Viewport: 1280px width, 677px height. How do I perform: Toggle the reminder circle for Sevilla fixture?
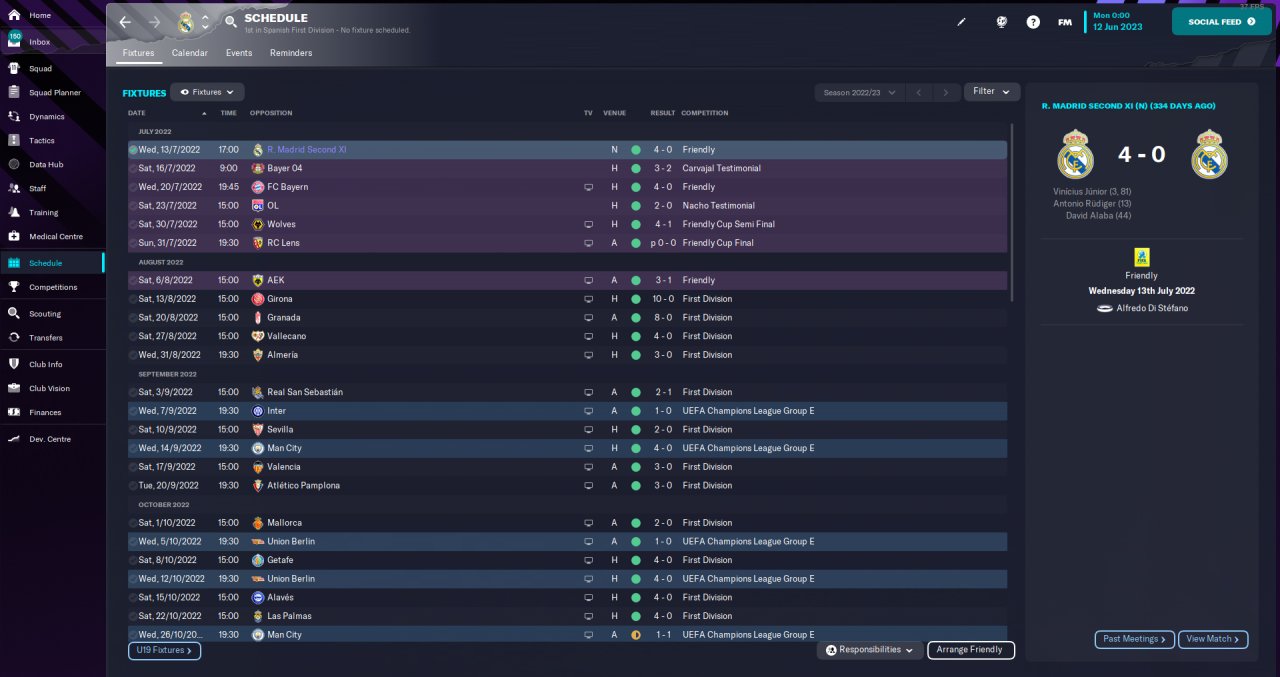click(x=133, y=430)
